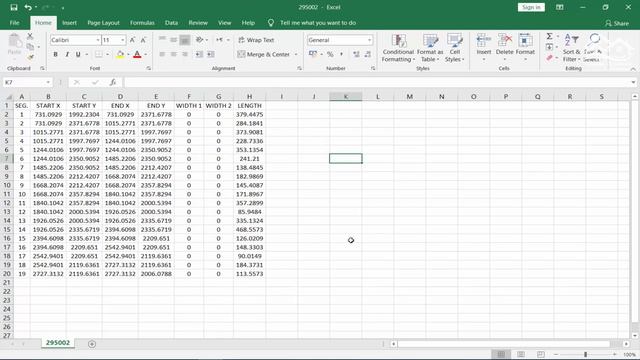
Task: Toggle Underline formatting
Action: (x=78, y=54)
